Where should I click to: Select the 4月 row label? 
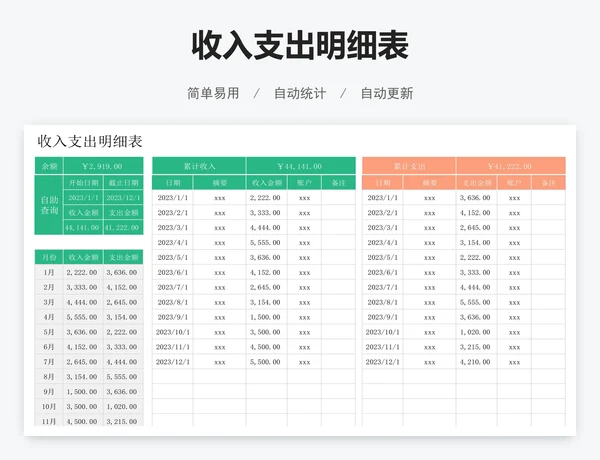coord(49,317)
